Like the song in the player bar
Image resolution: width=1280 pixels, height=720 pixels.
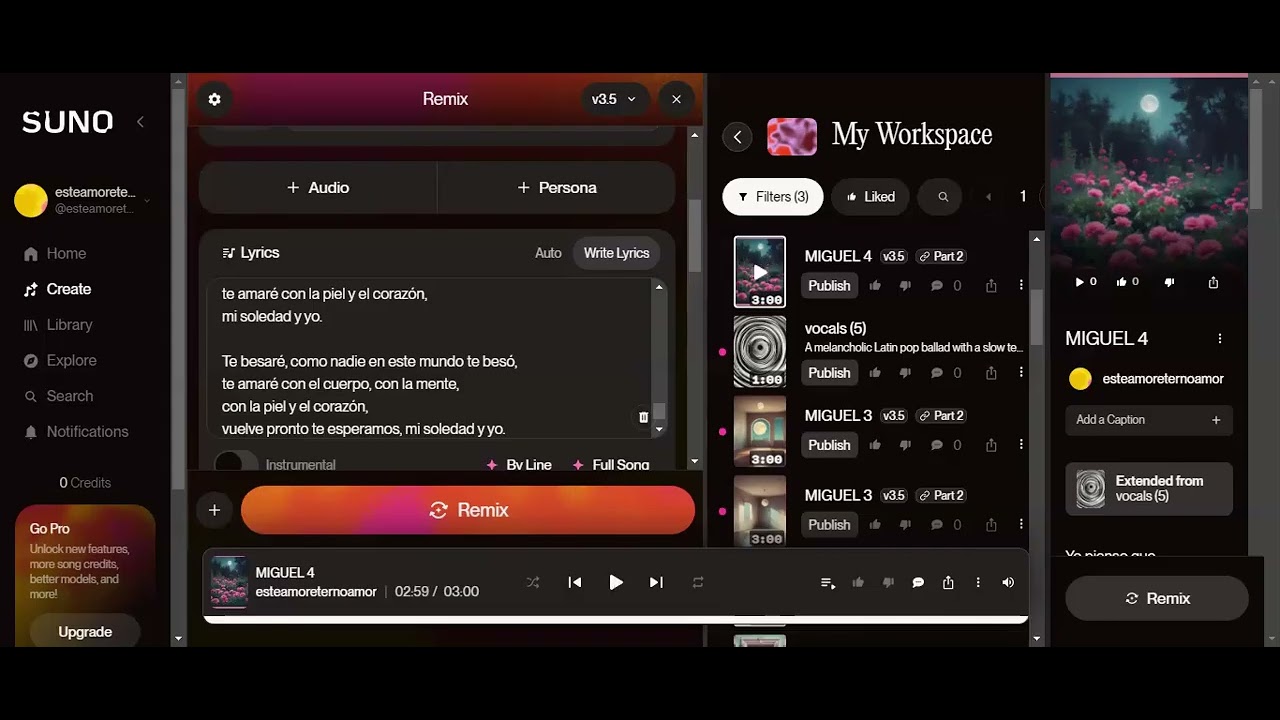coord(858,582)
